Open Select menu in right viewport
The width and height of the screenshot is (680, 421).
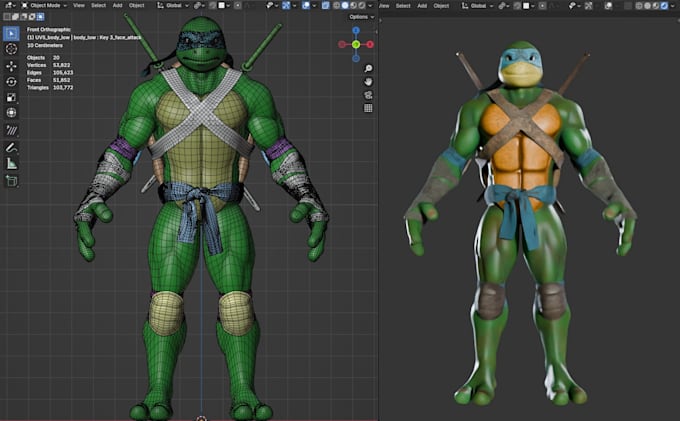click(403, 6)
